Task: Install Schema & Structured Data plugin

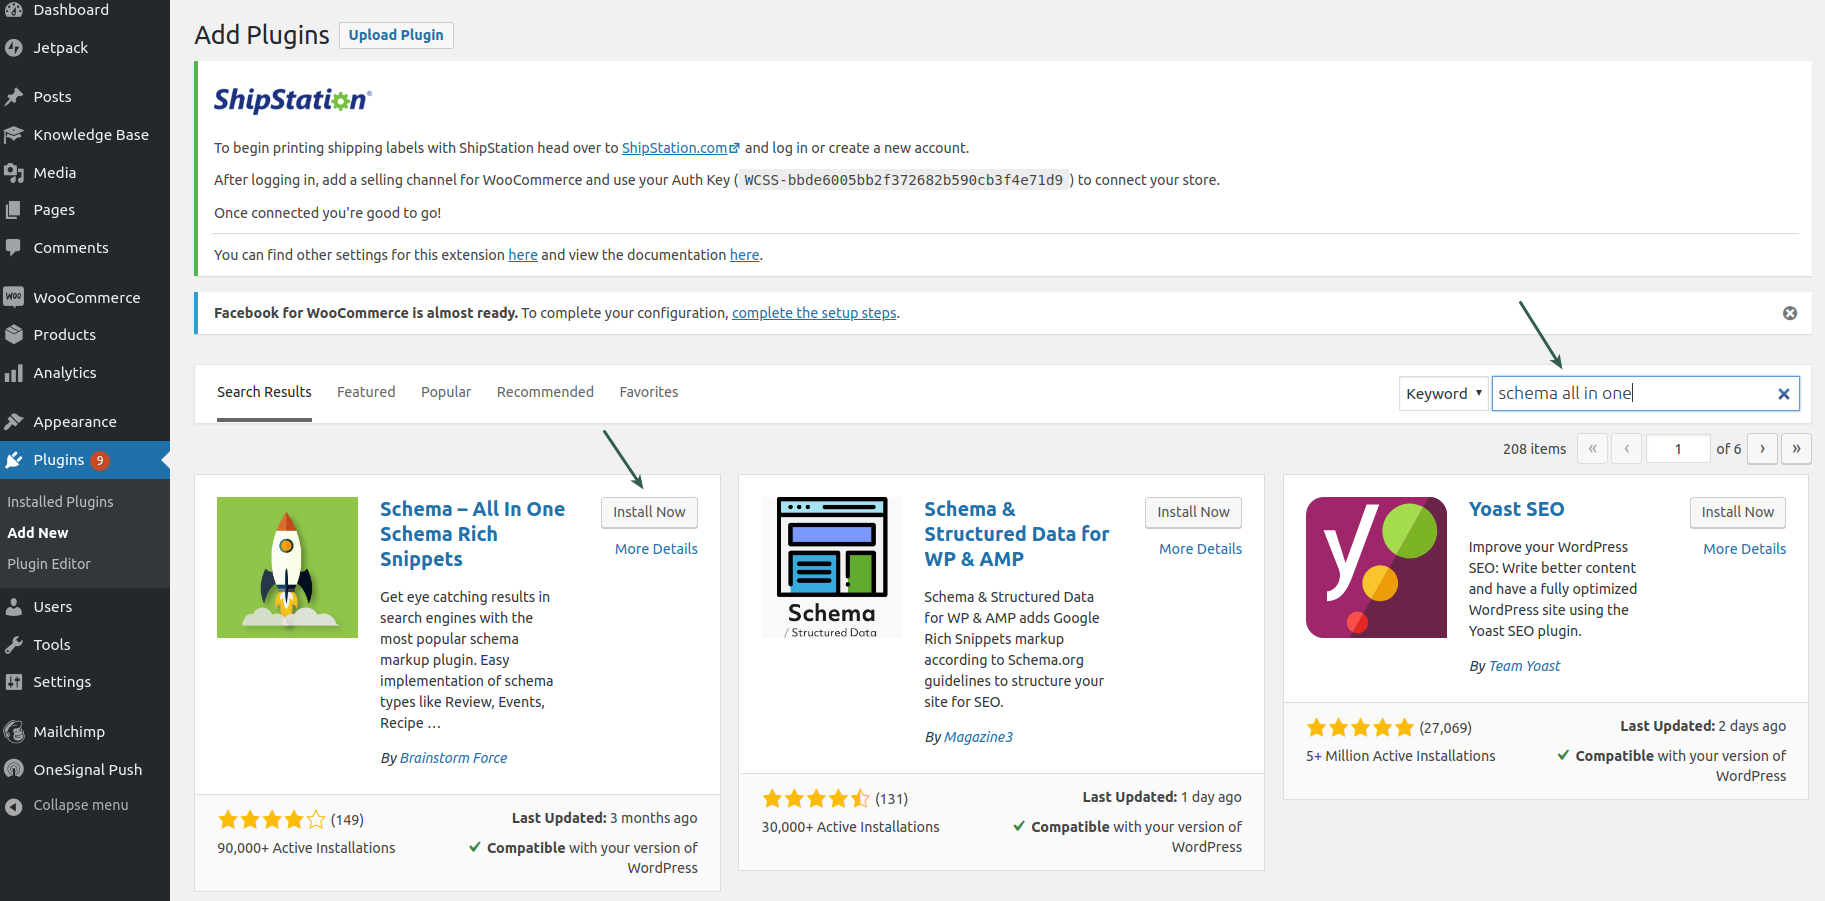Action: [x=1193, y=512]
